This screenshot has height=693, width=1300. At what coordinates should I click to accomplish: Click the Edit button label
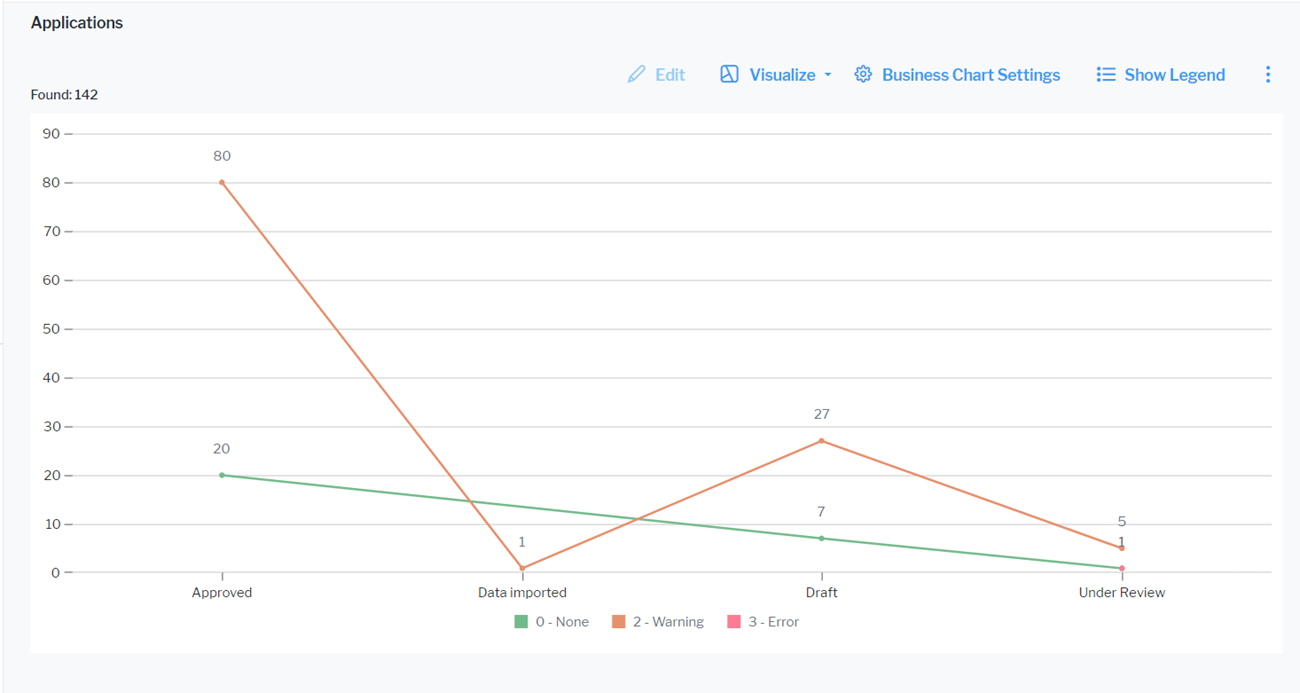pos(670,75)
